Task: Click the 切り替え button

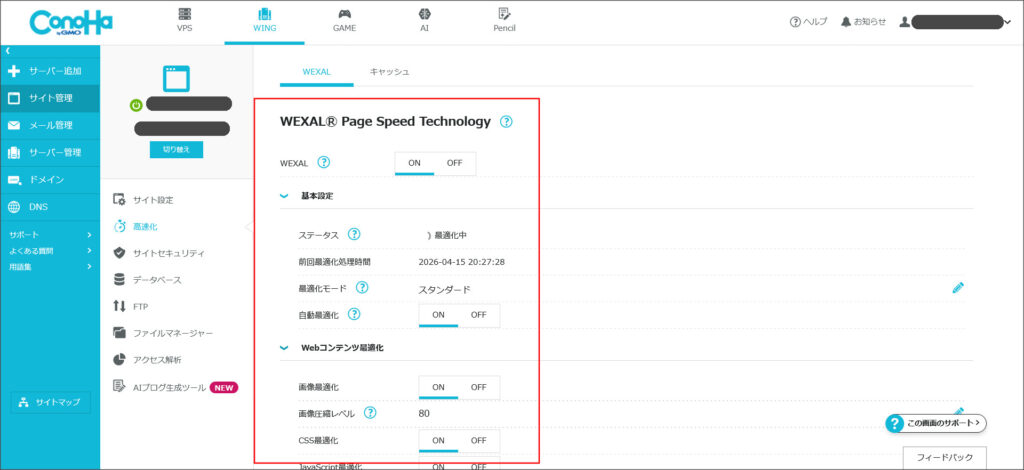Action: pyautogui.click(x=176, y=149)
